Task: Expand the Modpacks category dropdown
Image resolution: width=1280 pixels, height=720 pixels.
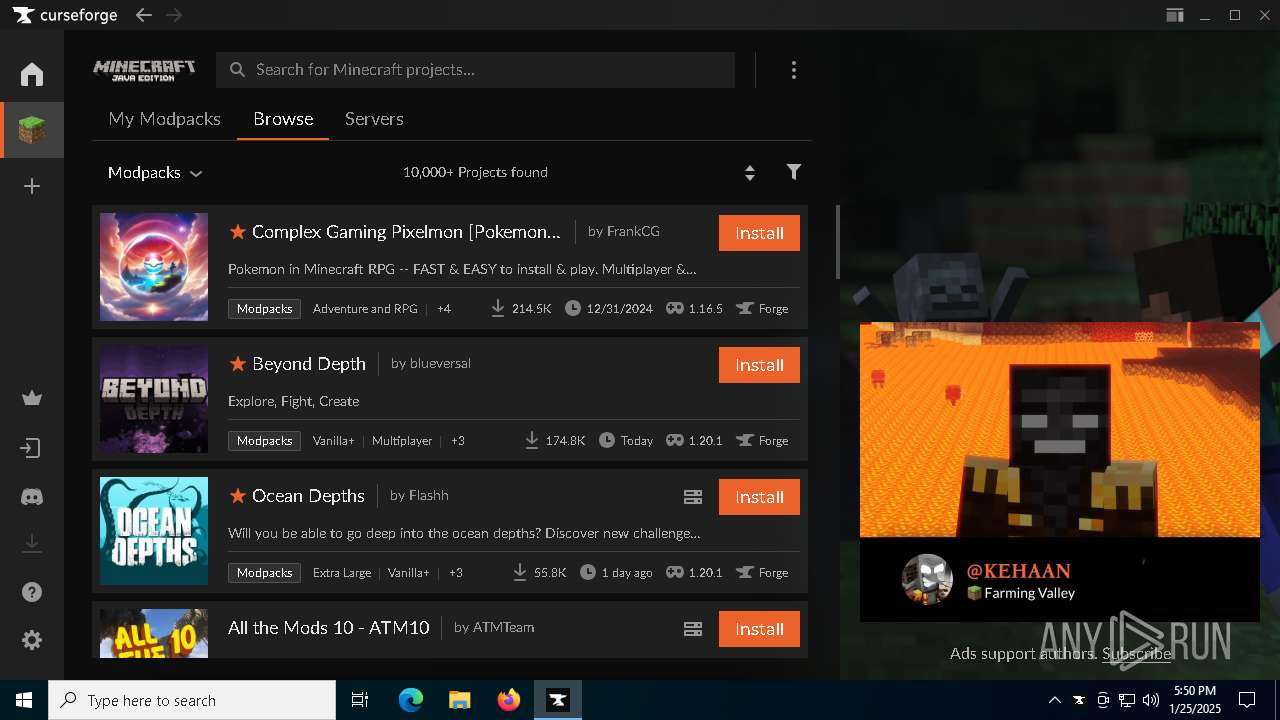Action: pyautogui.click(x=155, y=173)
